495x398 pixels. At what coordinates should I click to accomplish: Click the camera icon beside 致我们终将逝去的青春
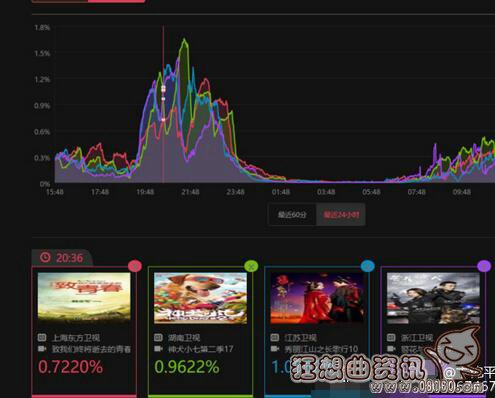tap(42, 349)
